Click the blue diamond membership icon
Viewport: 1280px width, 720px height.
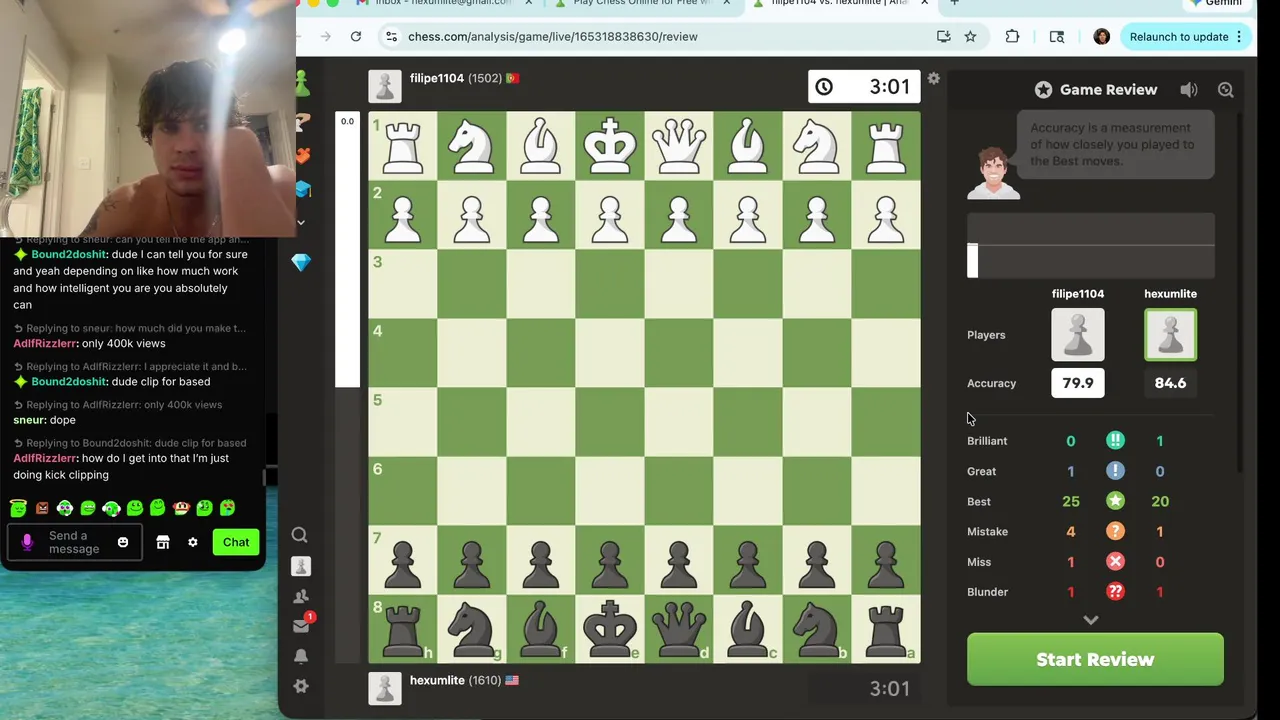tap(301, 262)
